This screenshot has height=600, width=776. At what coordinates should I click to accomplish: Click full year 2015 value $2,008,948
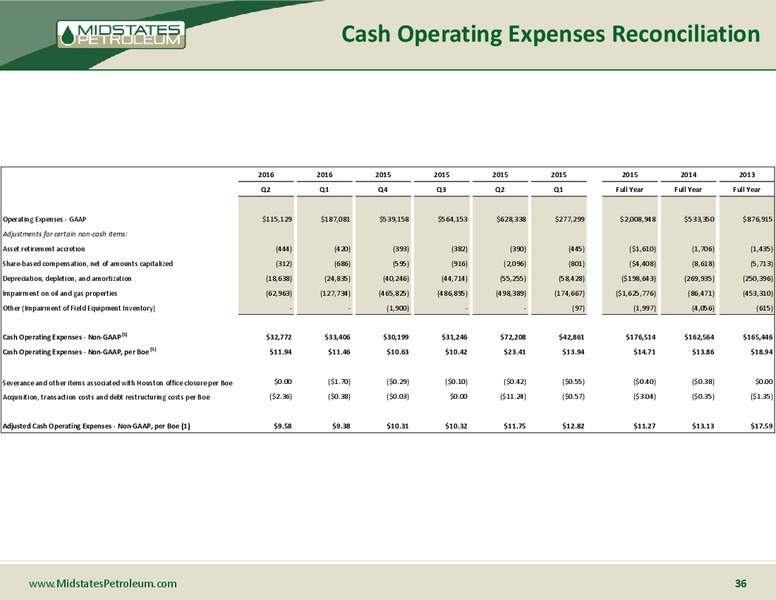[x=638, y=219]
